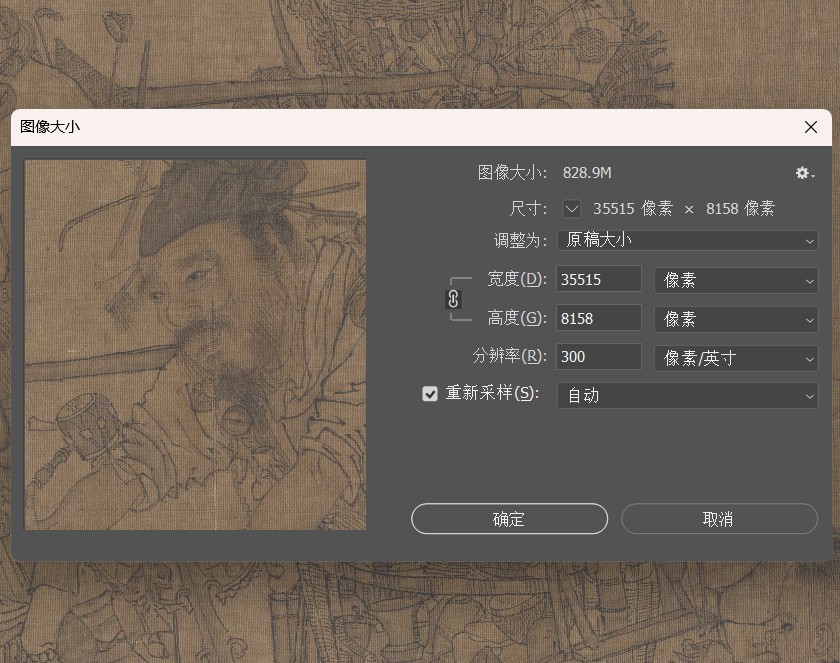Click the 高度(G) label
The image size is (840, 663).
click(517, 318)
